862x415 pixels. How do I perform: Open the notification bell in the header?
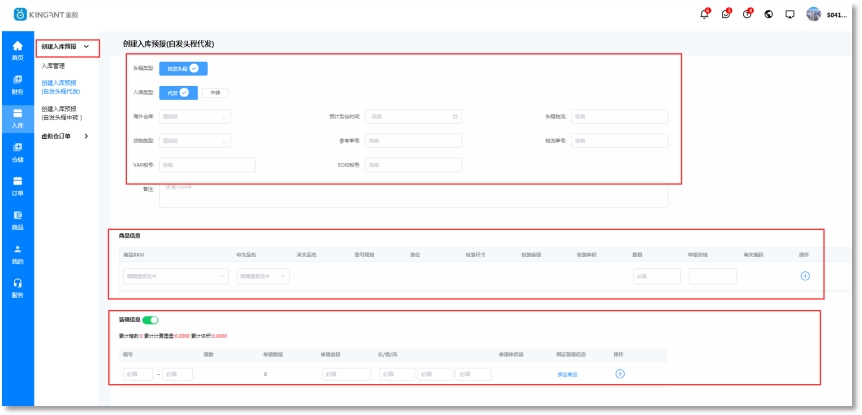click(x=704, y=14)
